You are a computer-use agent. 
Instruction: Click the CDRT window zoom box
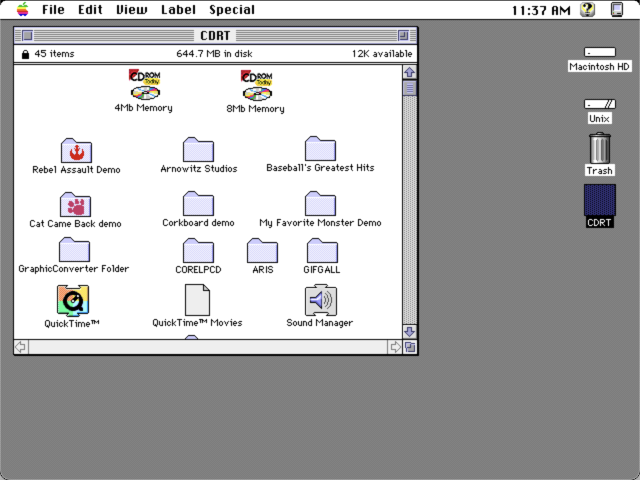coord(403,36)
